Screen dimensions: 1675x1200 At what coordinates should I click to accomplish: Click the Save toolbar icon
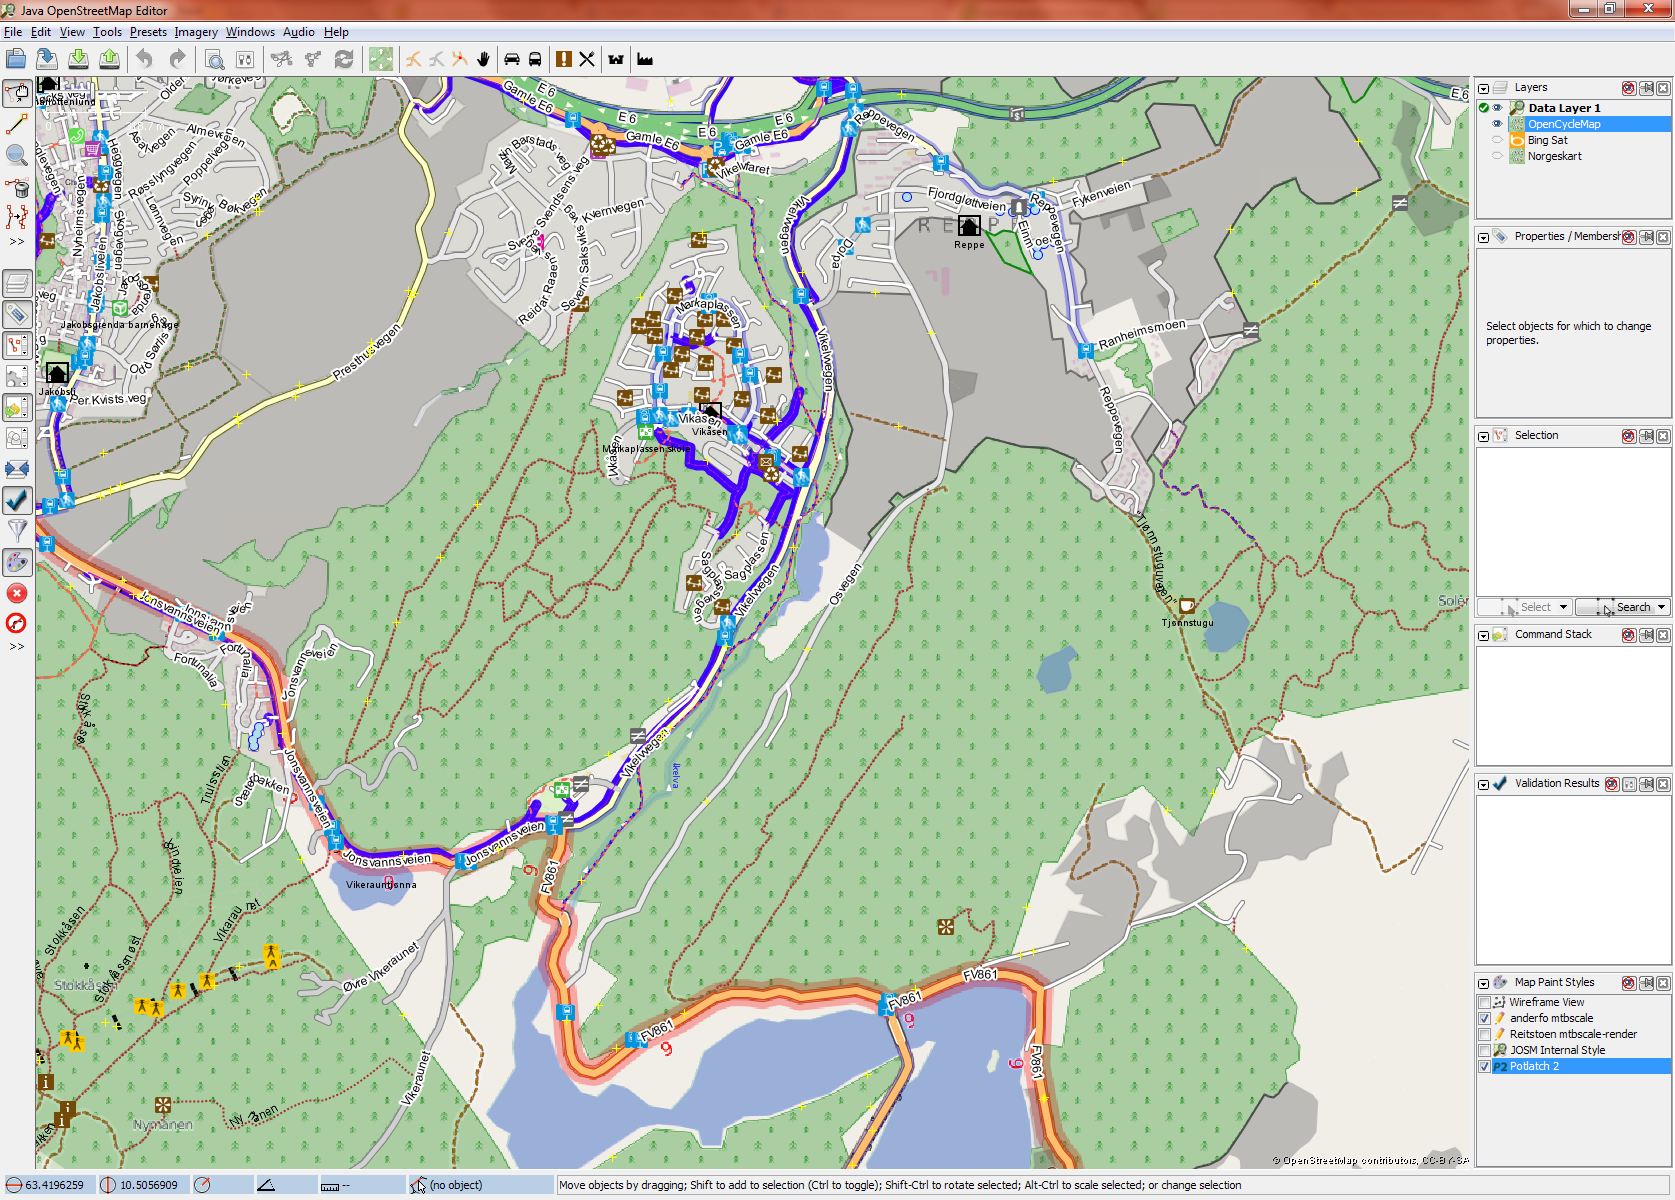click(46, 59)
